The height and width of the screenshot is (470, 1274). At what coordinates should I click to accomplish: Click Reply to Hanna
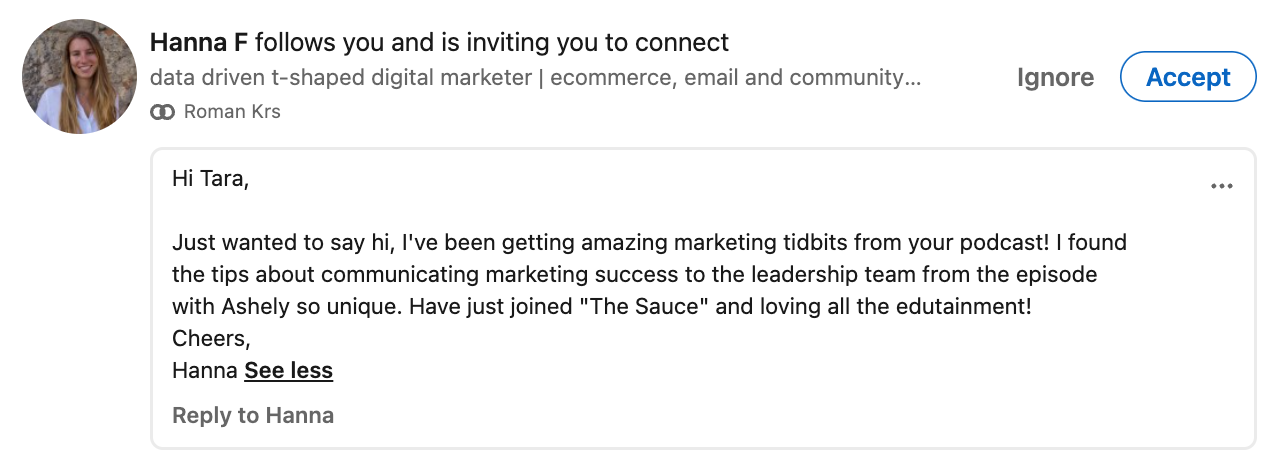pyautogui.click(x=253, y=415)
